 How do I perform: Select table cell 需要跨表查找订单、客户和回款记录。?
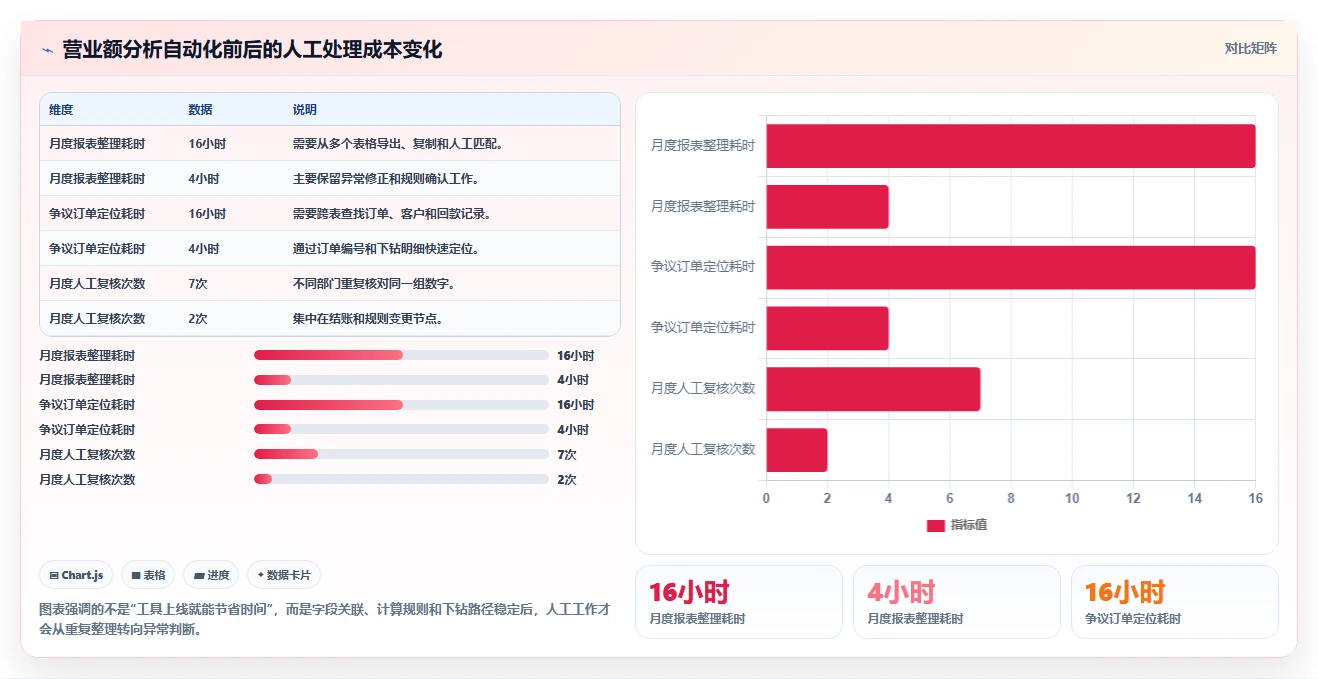[392, 214]
